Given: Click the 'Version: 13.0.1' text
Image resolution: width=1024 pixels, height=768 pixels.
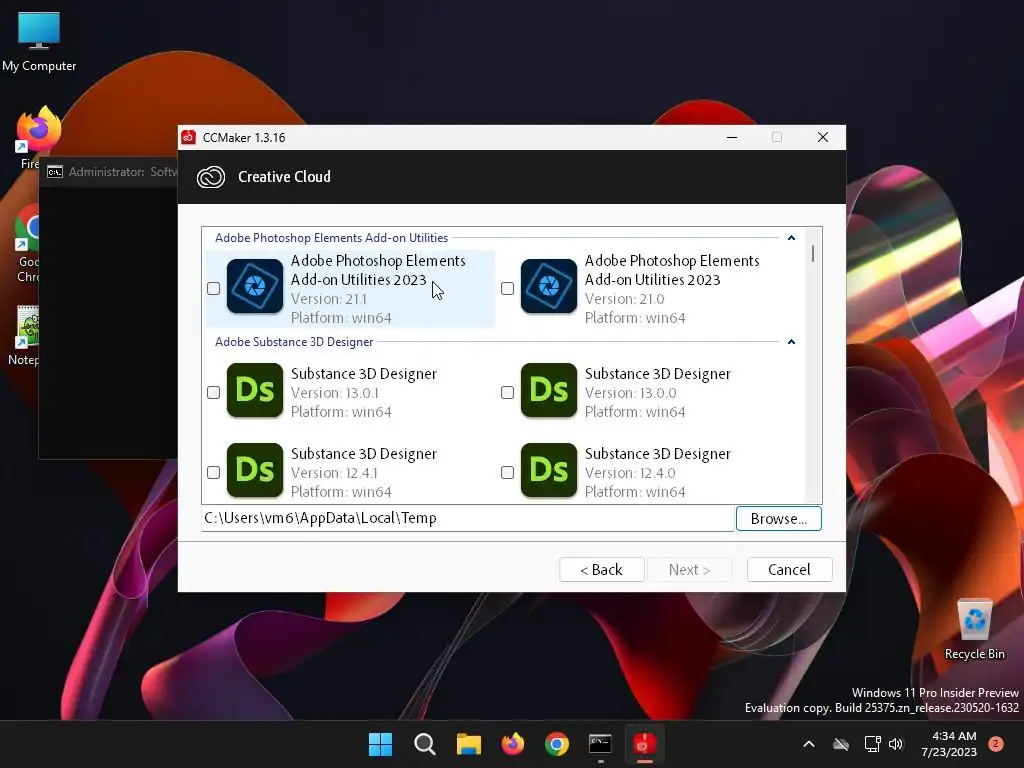Looking at the screenshot, I should [334, 392].
